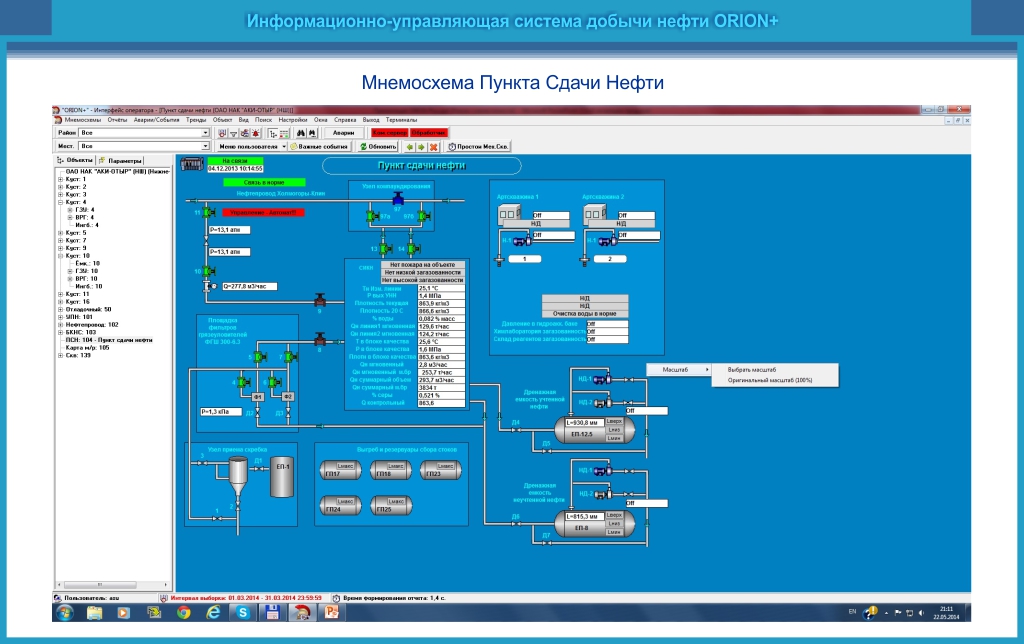The height and width of the screenshot is (644, 1024).
Task: Select valve 7 in the filter area
Action: click(290, 357)
